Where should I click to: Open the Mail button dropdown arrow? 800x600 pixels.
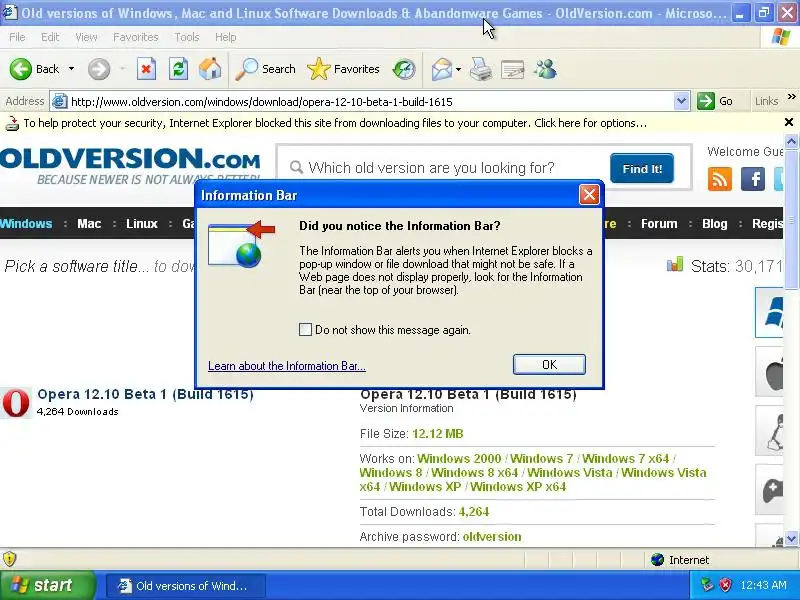pyautogui.click(x=458, y=69)
